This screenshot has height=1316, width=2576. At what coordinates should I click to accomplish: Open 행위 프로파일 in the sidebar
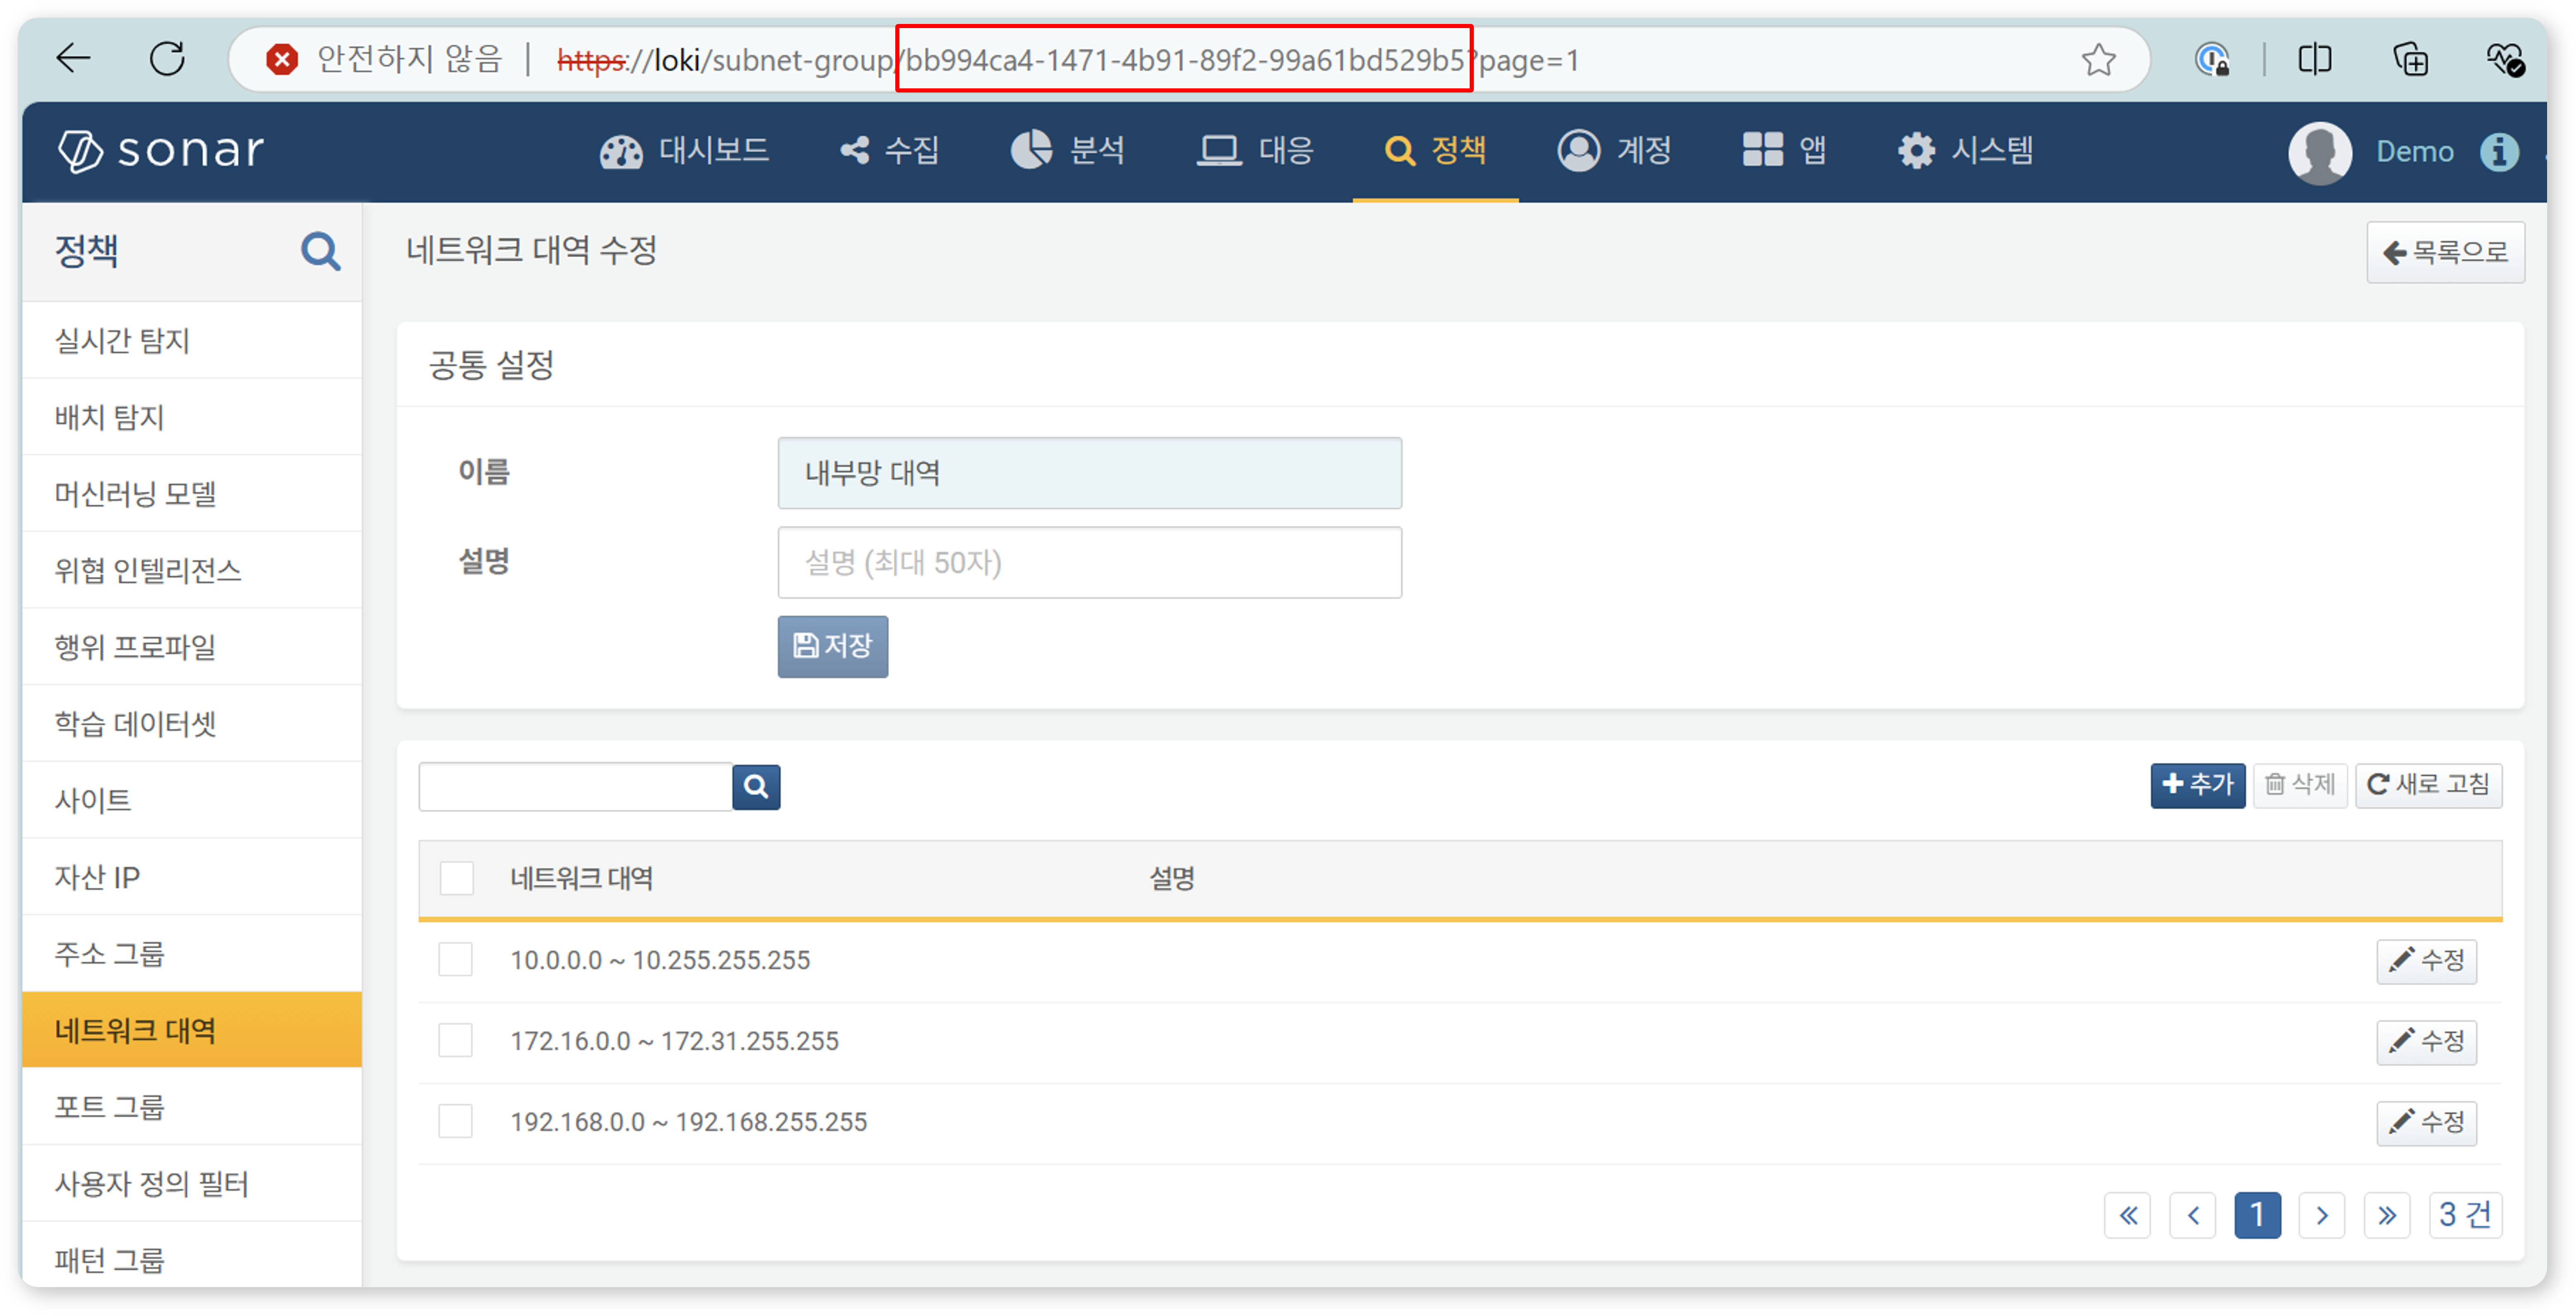pos(191,647)
